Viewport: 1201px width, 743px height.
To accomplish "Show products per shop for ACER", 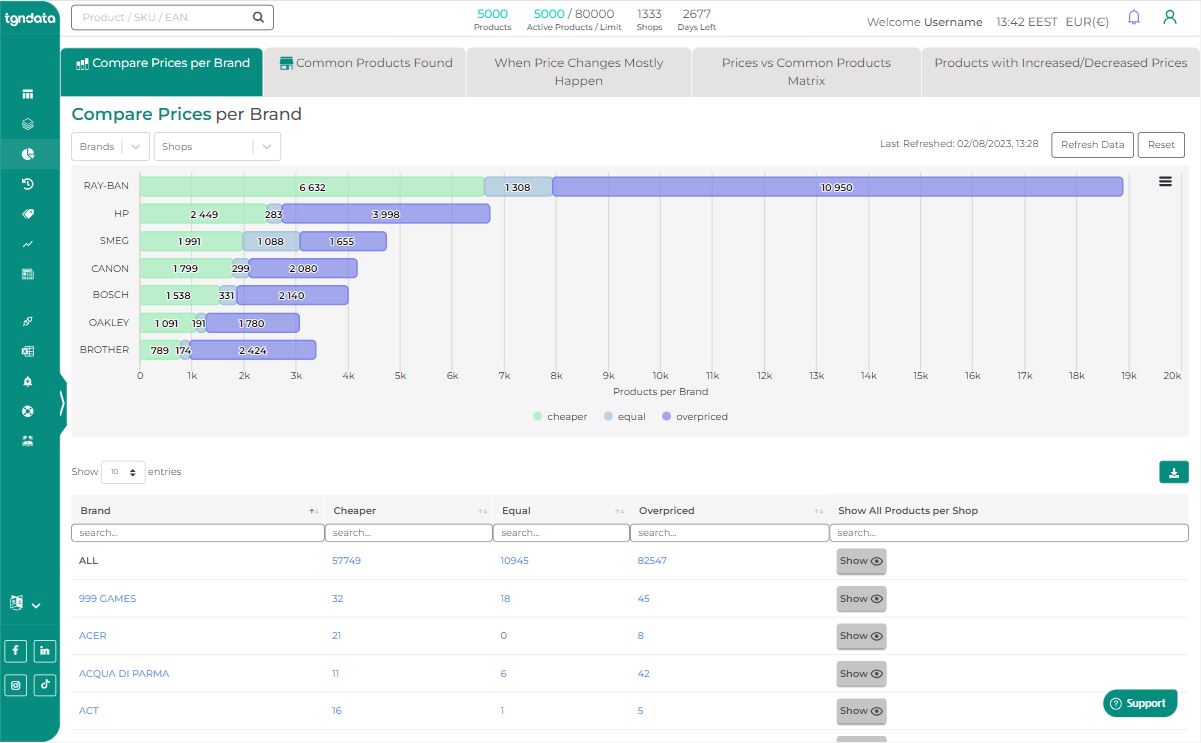I will [861, 636].
